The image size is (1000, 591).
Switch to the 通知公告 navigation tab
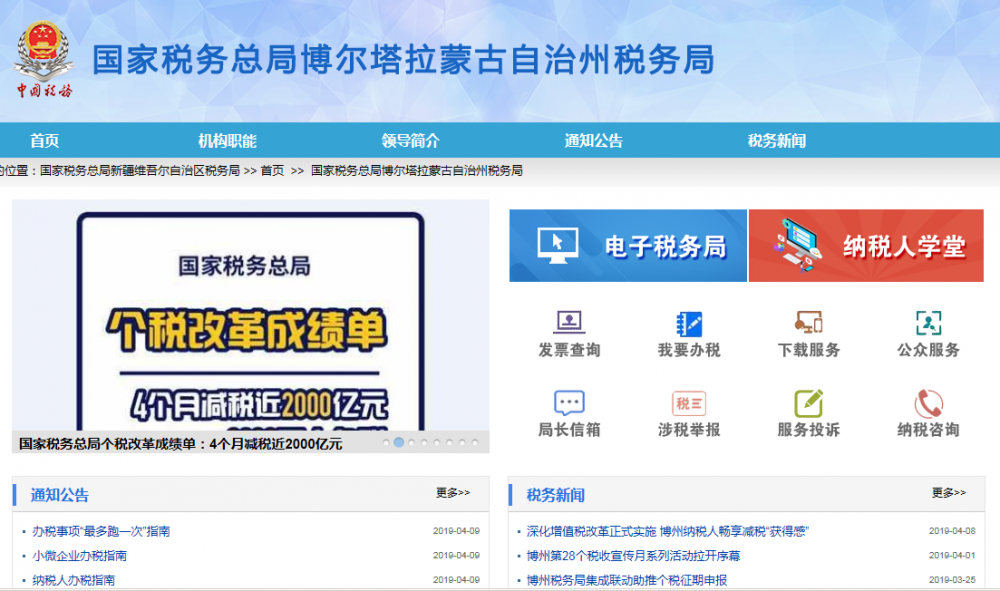coord(591,140)
